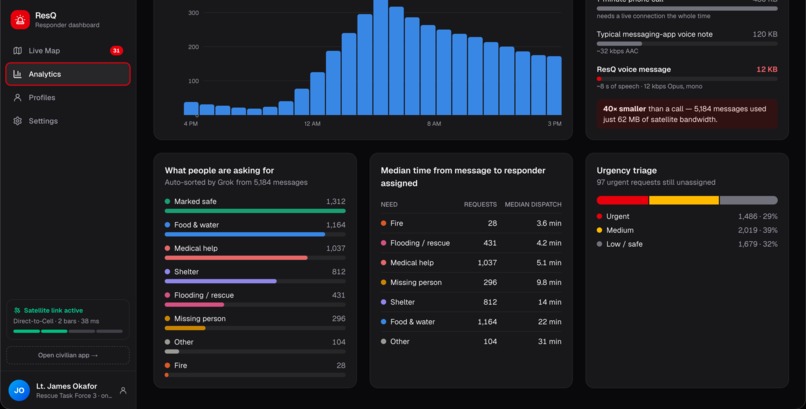Click the red Urgent segment of triage bar
The image size is (806, 409).
(x=622, y=200)
